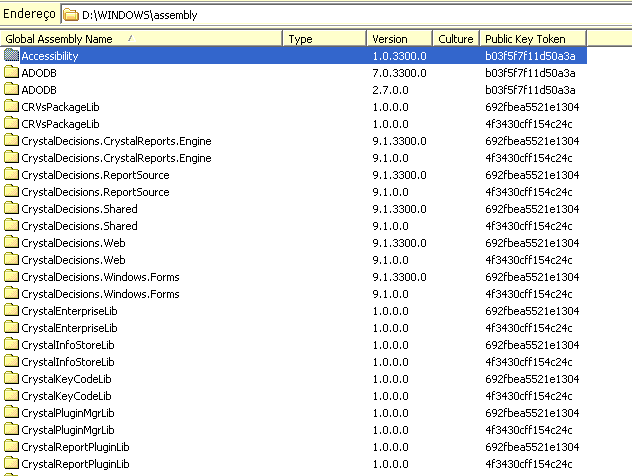Click icon of CRVsPackageLib with token 692fbea5521e1304
Image resolution: width=632 pixels, height=476 pixels.
pos(11,106)
